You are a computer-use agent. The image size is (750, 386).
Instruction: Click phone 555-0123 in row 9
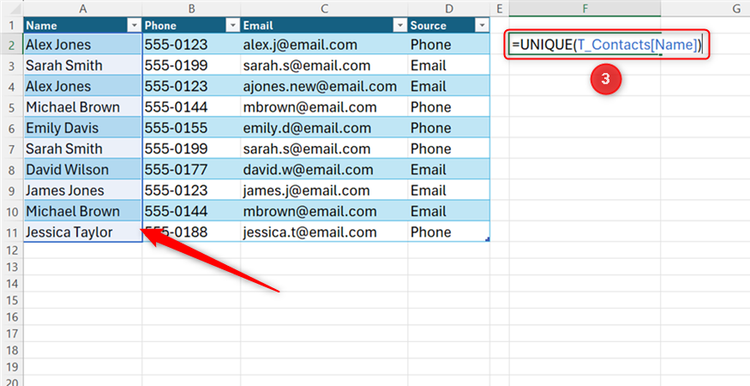point(191,190)
